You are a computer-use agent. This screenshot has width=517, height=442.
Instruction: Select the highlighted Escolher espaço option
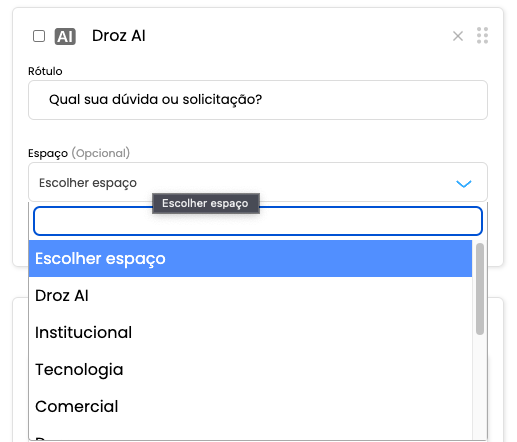coord(250,258)
